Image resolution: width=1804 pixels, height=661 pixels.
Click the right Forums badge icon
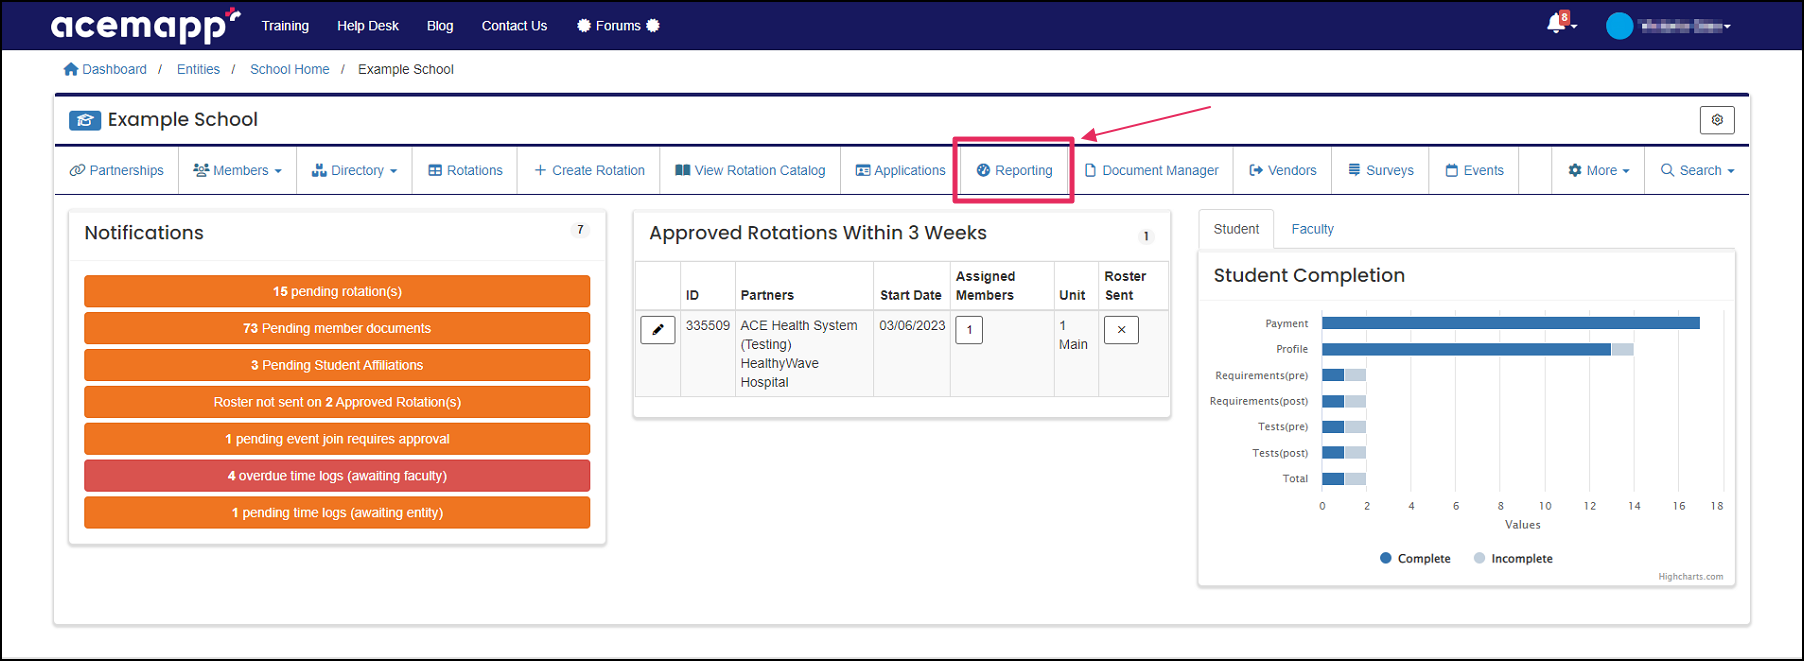tap(653, 26)
